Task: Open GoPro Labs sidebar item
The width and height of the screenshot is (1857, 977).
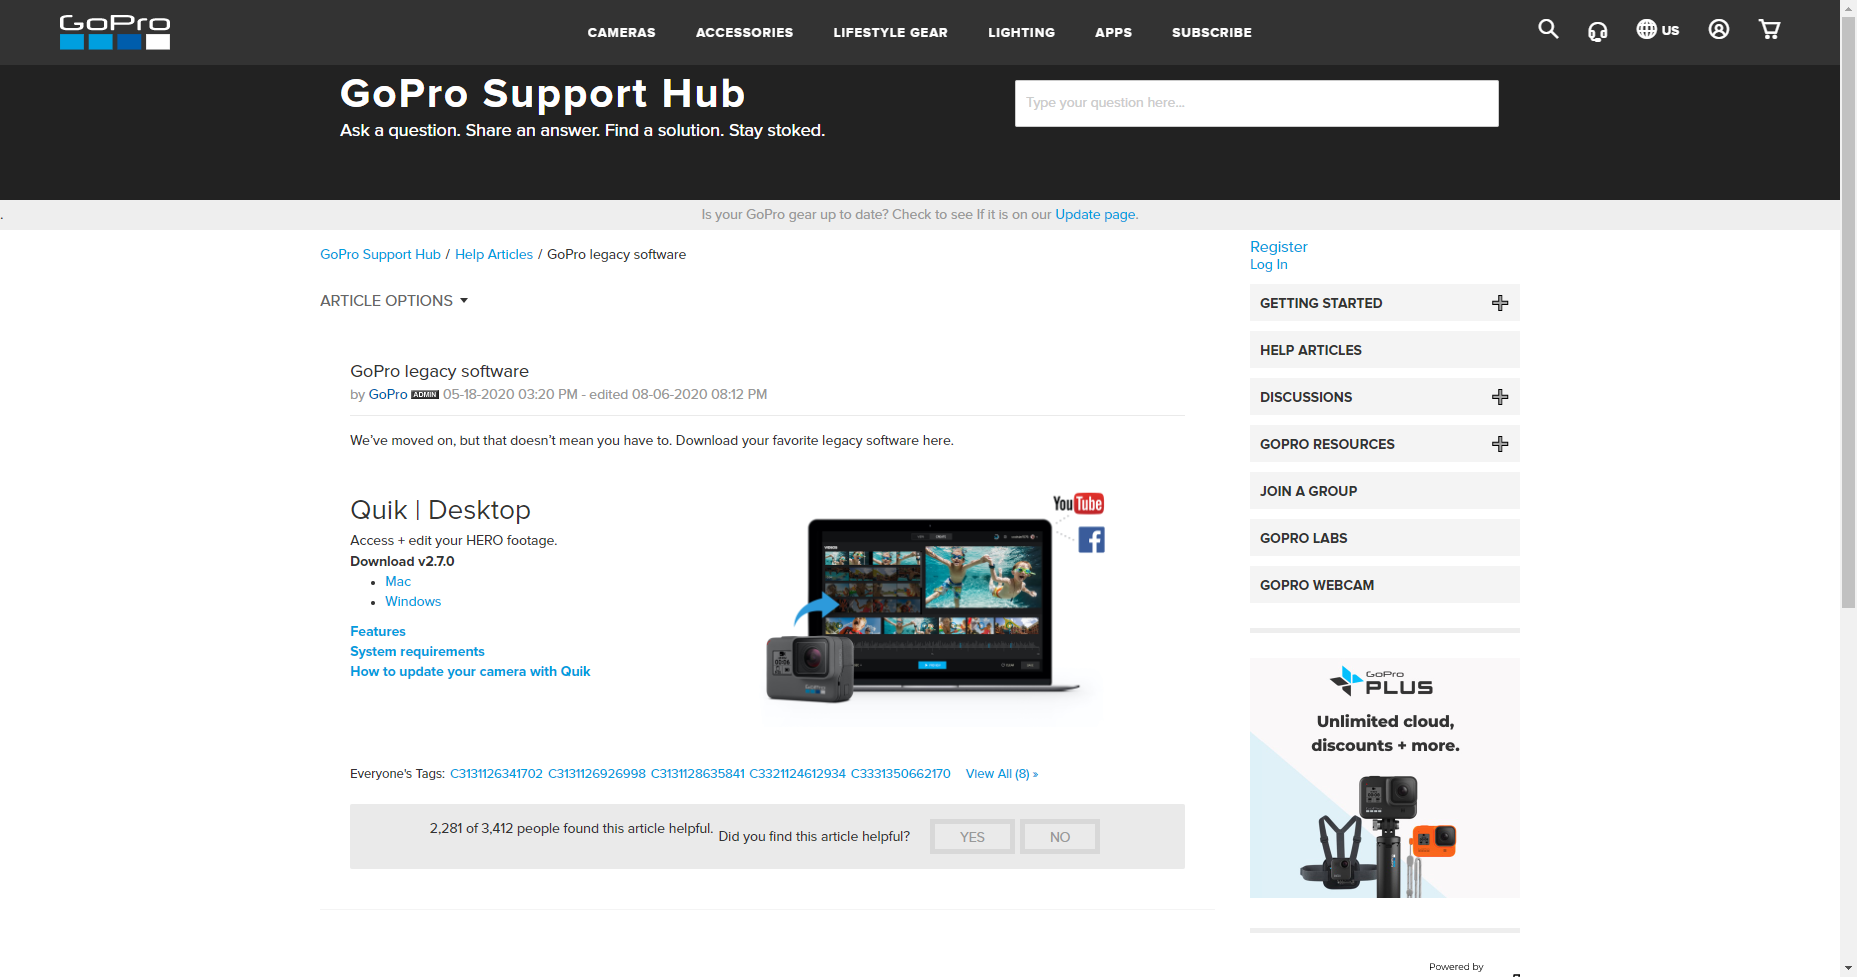Action: point(1384,538)
